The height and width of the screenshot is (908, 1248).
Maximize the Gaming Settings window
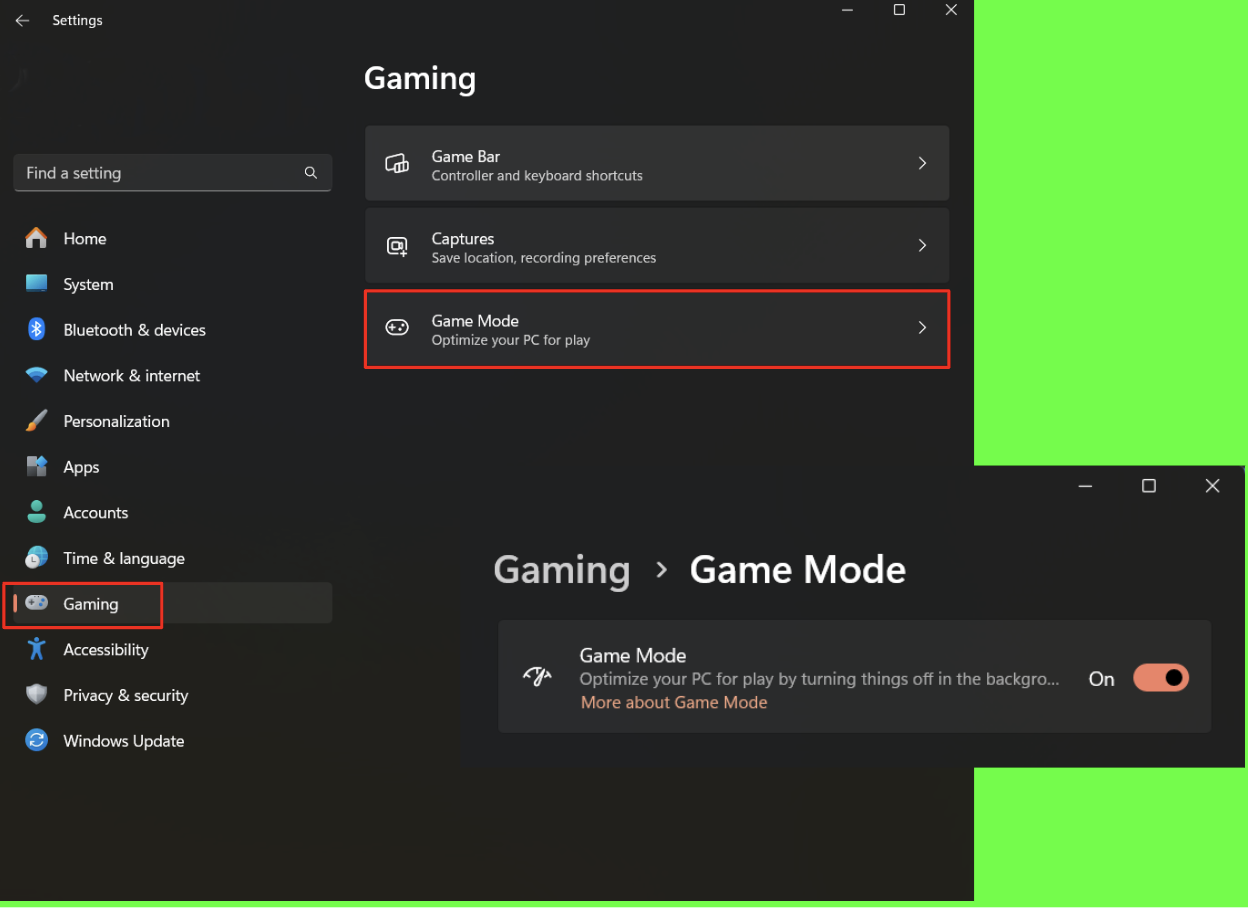[x=899, y=10]
